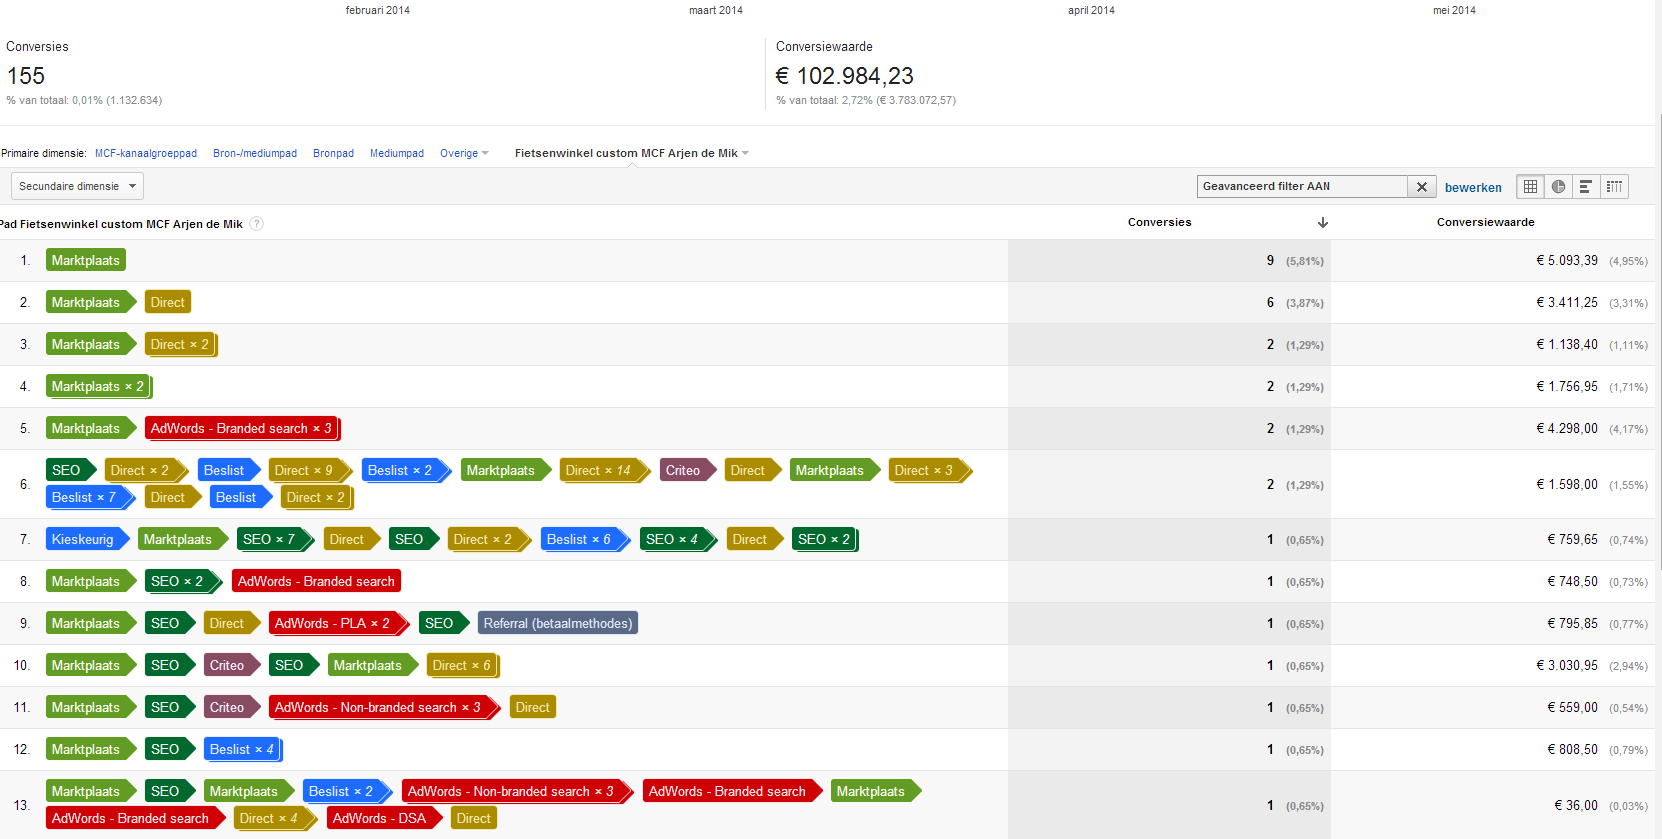This screenshot has width=1662, height=839.
Task: Clear the advanced filter with X
Action: click(x=1421, y=187)
